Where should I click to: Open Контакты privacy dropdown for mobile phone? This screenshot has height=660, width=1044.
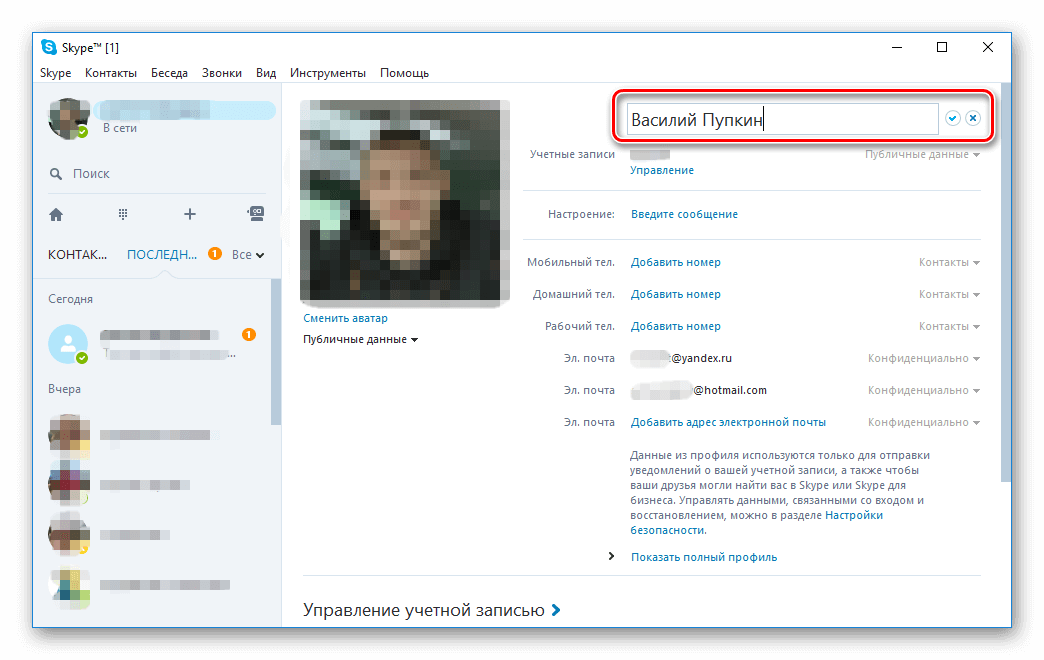click(949, 263)
